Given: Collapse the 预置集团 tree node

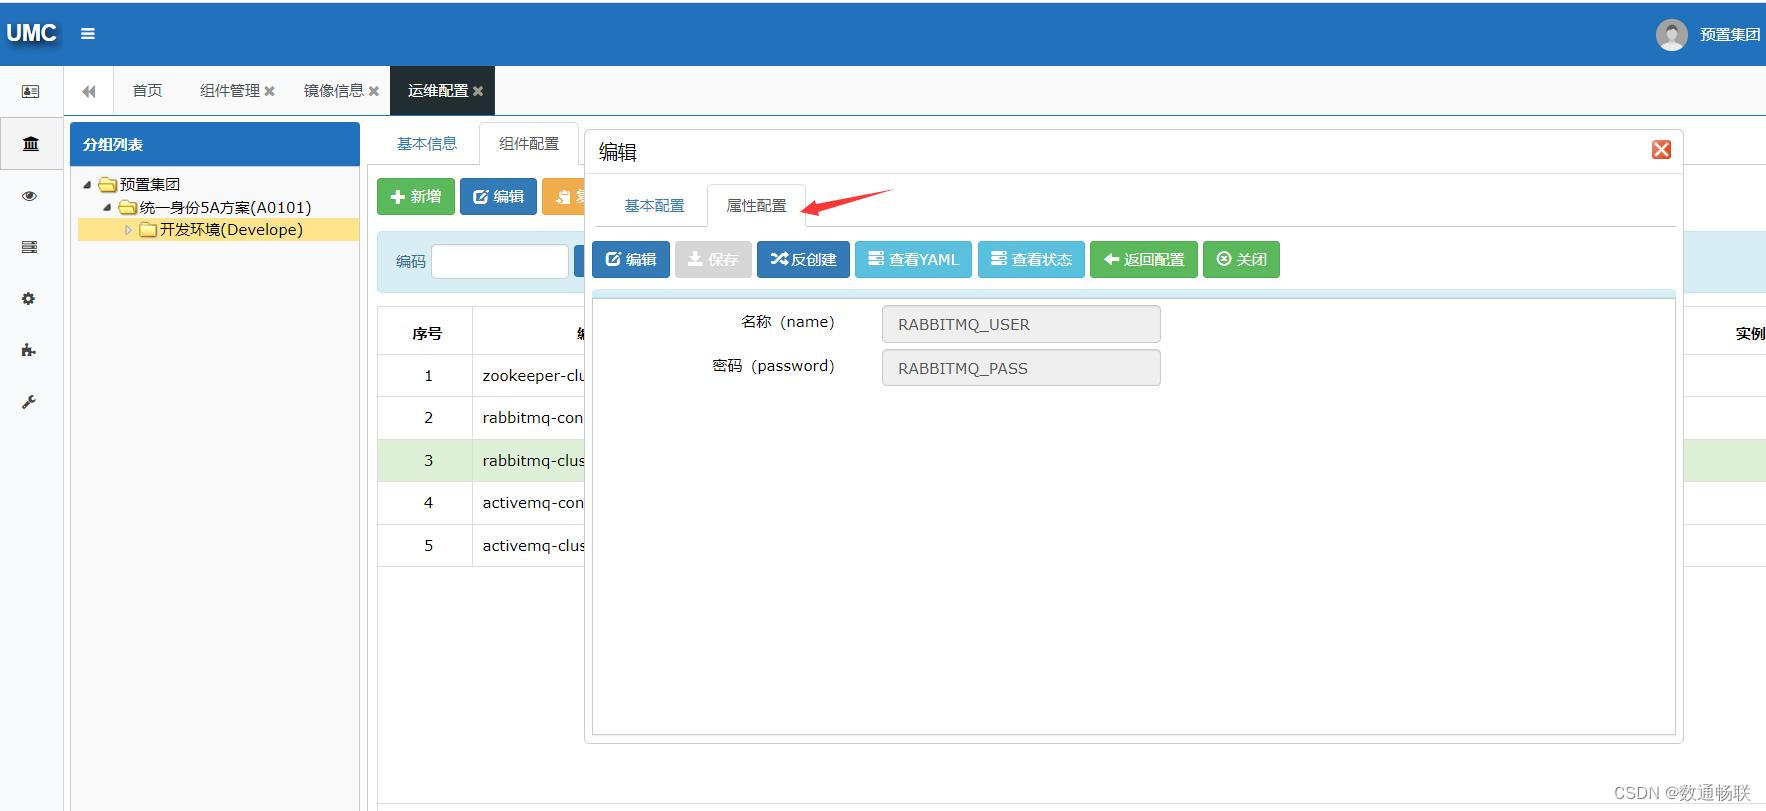Looking at the screenshot, I should [87, 185].
